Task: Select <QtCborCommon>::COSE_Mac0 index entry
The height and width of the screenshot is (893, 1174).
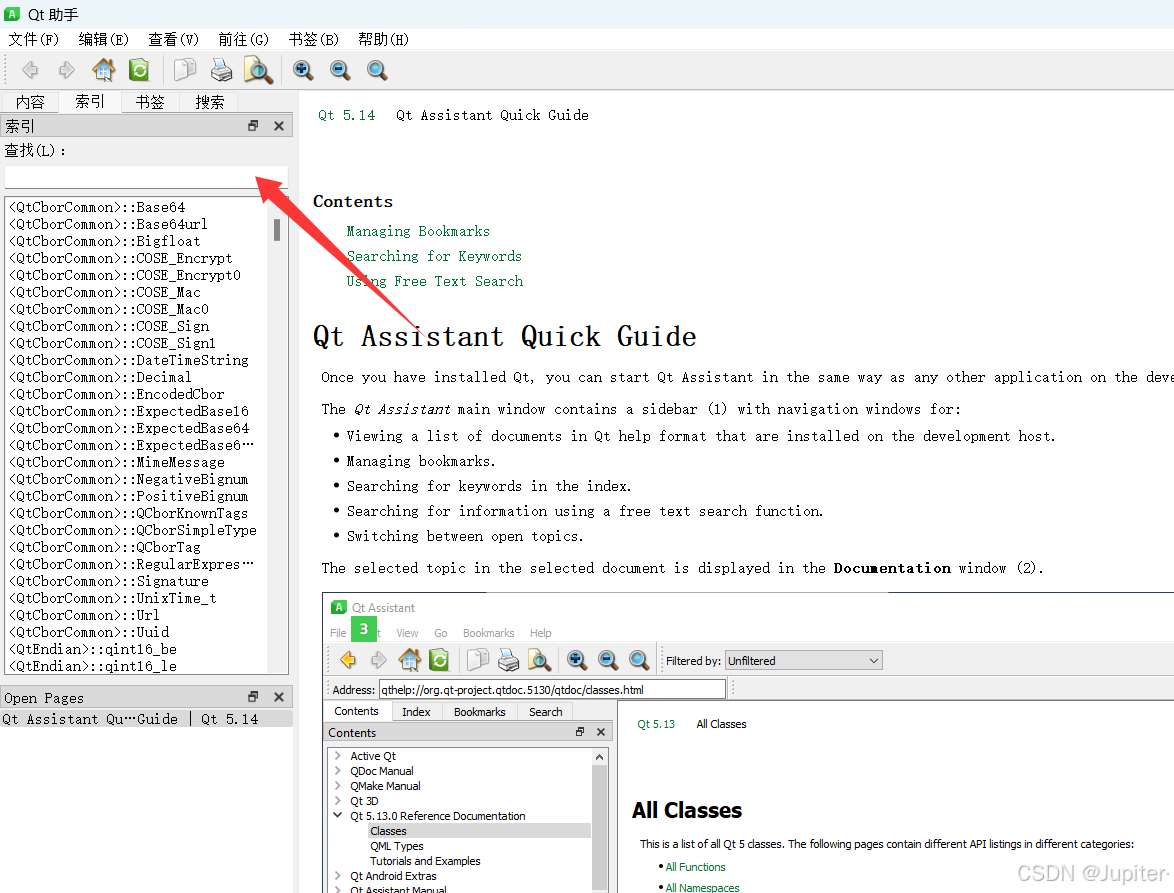Action: pyautogui.click(x=109, y=309)
